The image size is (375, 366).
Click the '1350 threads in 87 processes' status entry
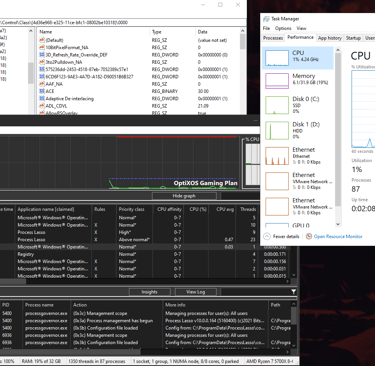[97, 361]
